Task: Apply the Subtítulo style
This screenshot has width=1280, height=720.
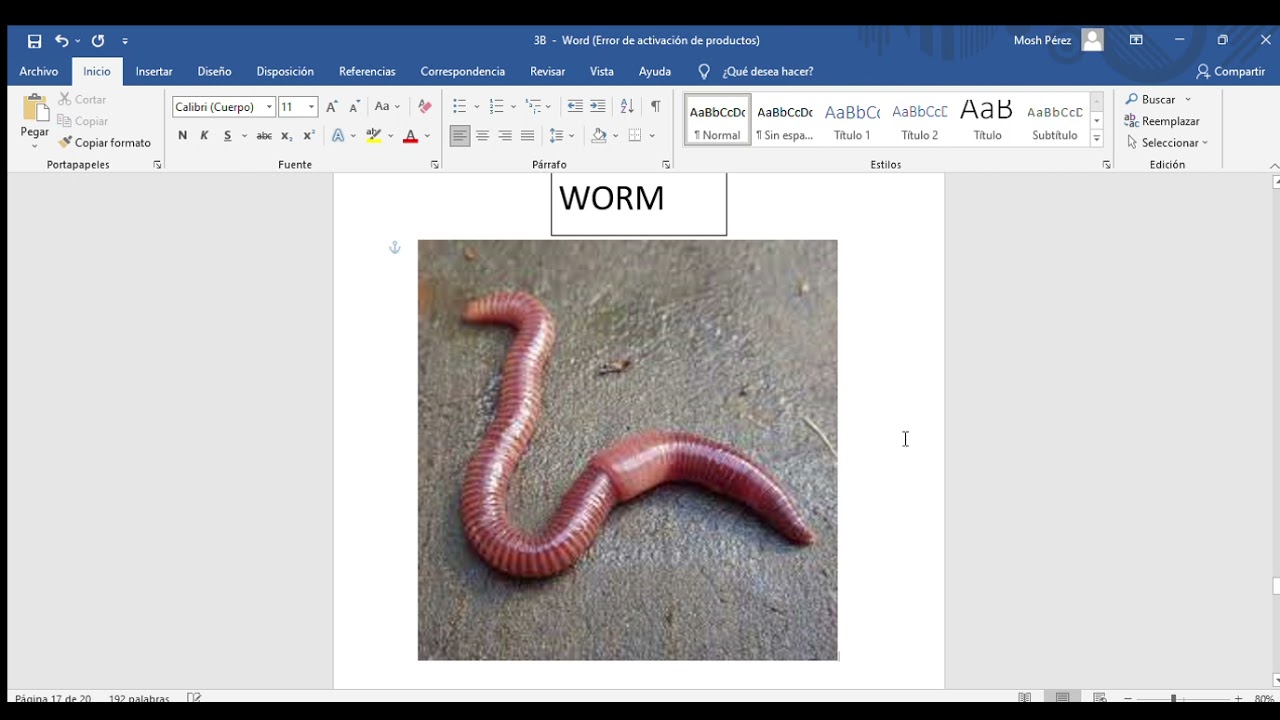Action: [1054, 120]
